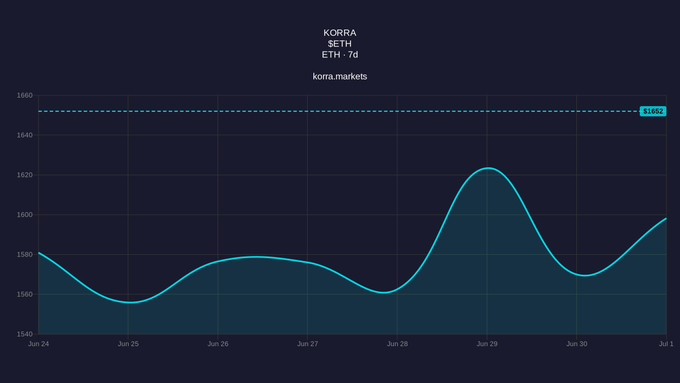The width and height of the screenshot is (680, 383).
Task: Click the 1560 y-axis label
Action: 25,295
